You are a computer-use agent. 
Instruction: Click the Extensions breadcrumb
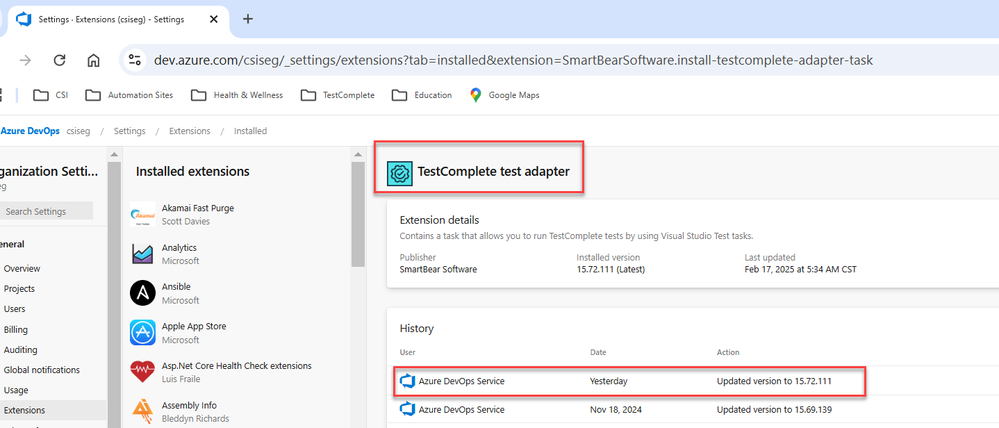coord(189,131)
